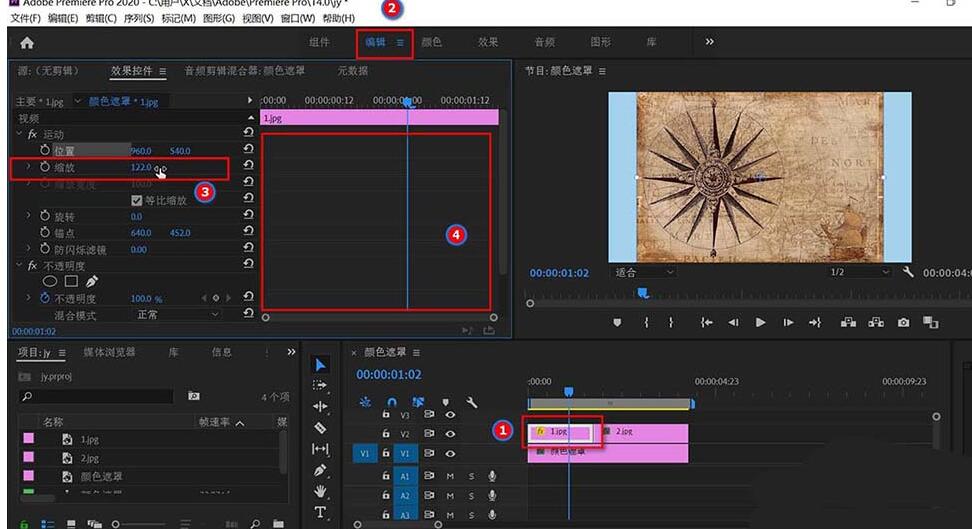Step forward one frame
The height and width of the screenshot is (529, 972).
(x=788, y=322)
